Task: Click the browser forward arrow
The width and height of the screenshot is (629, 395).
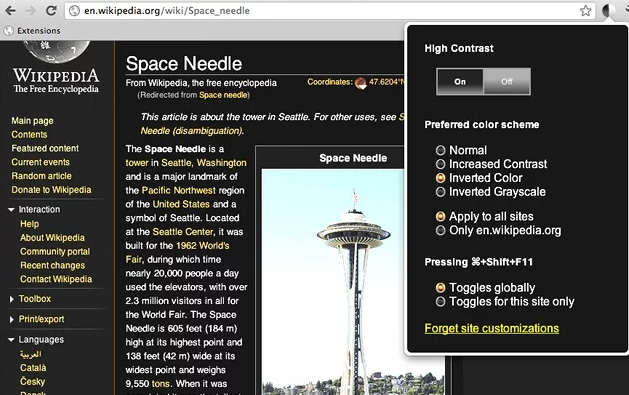Action: point(31,10)
